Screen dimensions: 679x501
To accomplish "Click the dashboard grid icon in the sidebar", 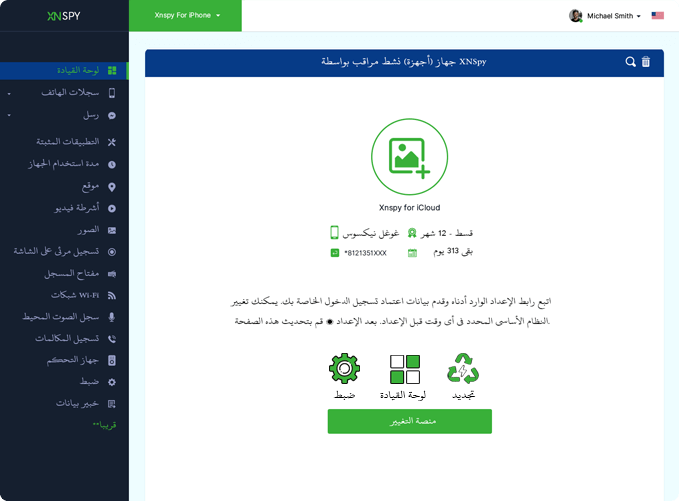I will coord(112,71).
